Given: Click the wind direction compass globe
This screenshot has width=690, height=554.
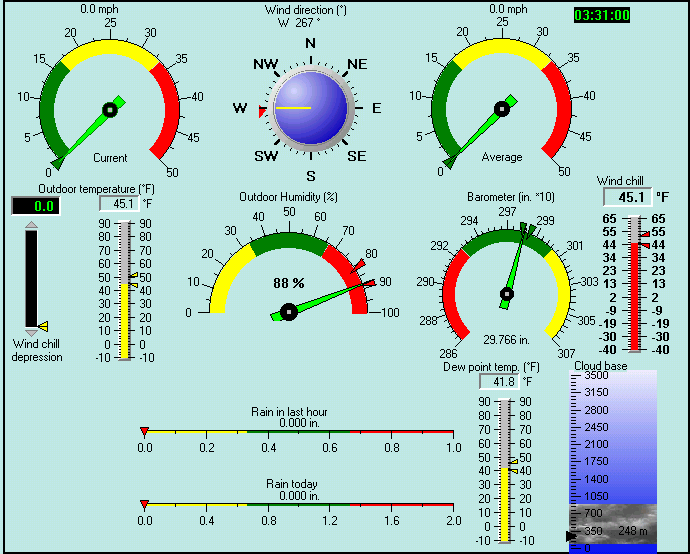Looking at the screenshot, I should point(311,107).
